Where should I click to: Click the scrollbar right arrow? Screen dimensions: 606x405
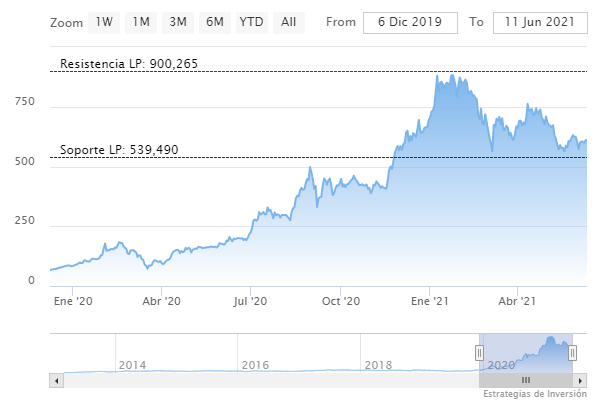[581, 380]
